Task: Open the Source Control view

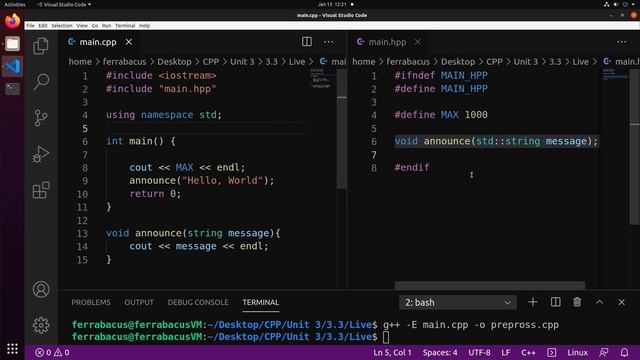Action: point(41,118)
